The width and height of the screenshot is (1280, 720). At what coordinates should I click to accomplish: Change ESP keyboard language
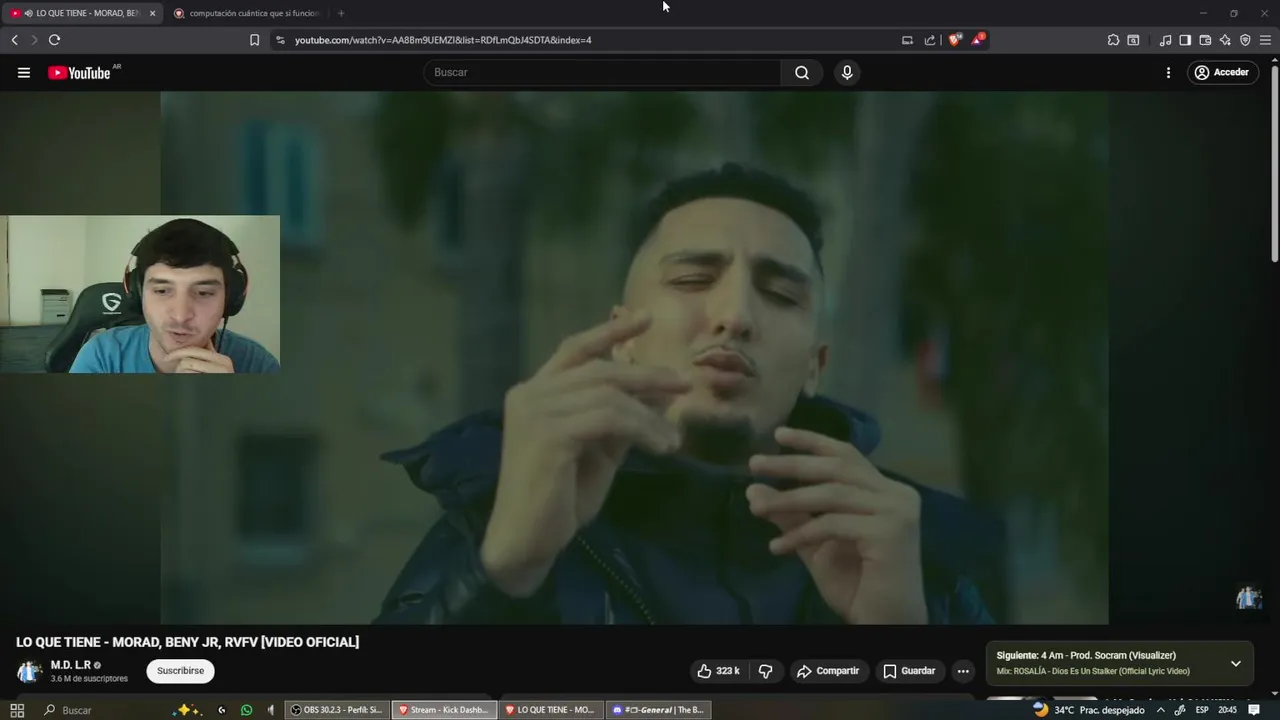click(x=1202, y=710)
